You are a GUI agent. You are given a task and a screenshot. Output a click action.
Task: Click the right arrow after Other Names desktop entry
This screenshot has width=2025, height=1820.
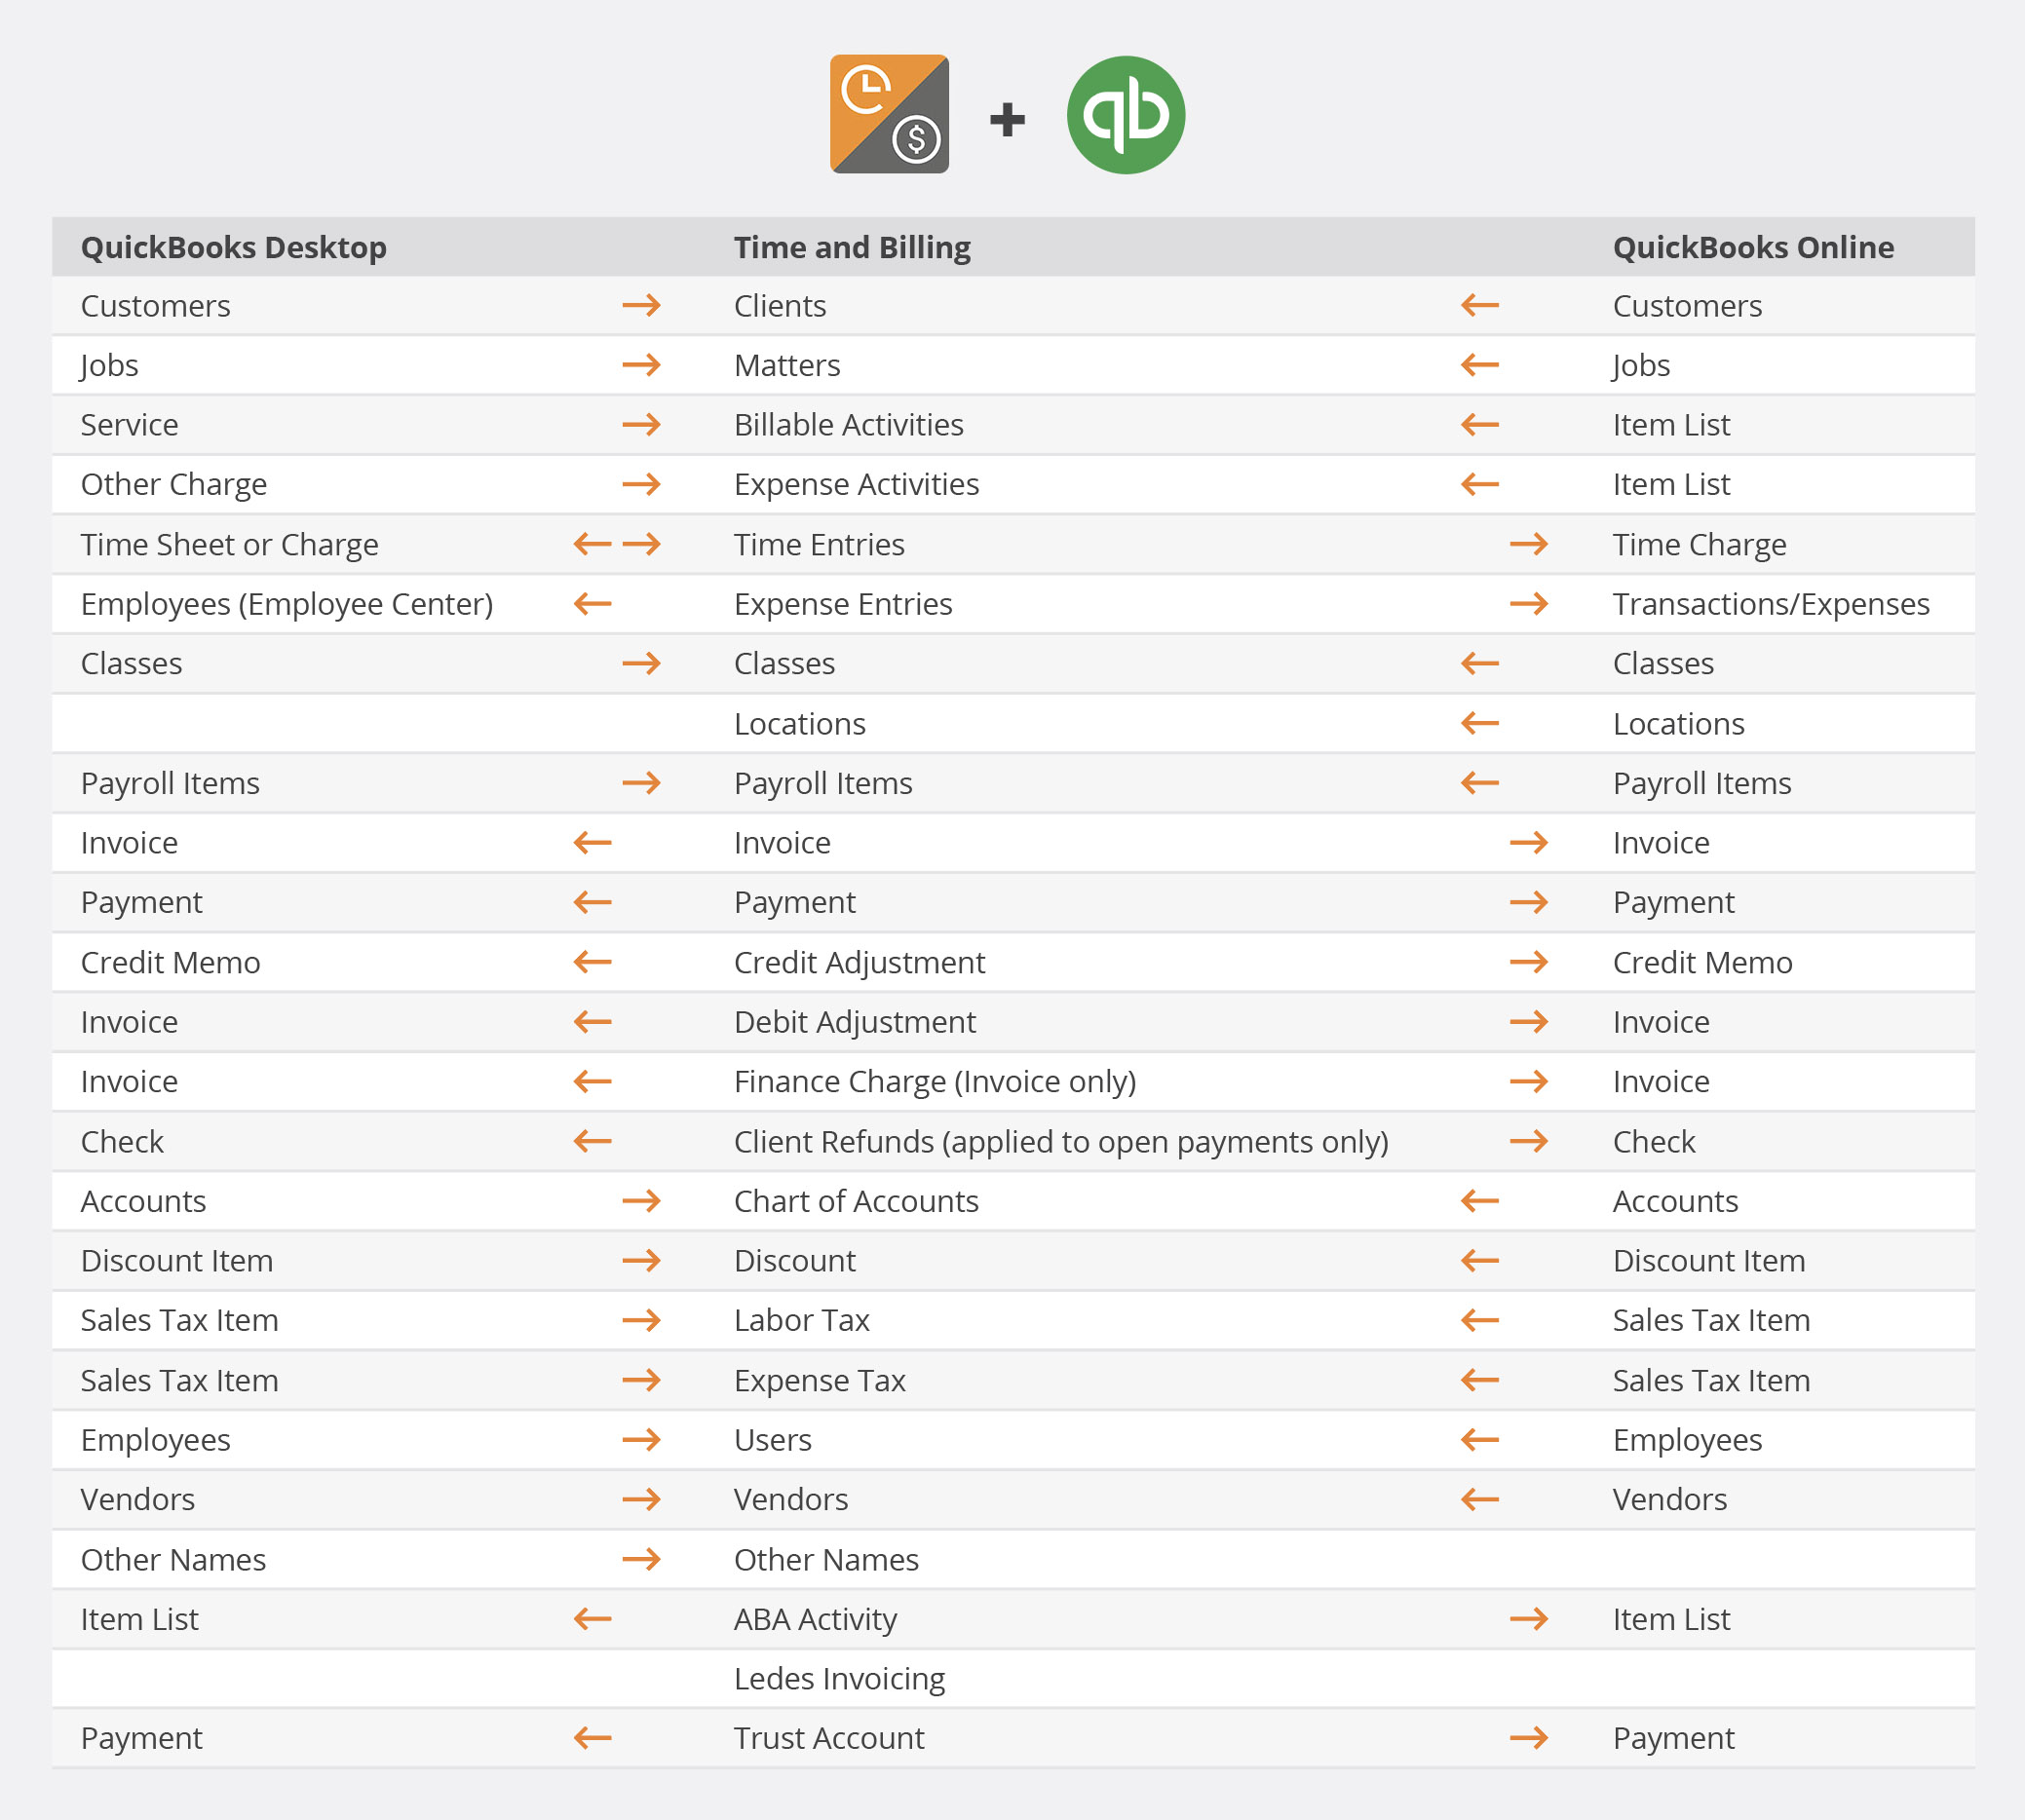pos(641,1559)
